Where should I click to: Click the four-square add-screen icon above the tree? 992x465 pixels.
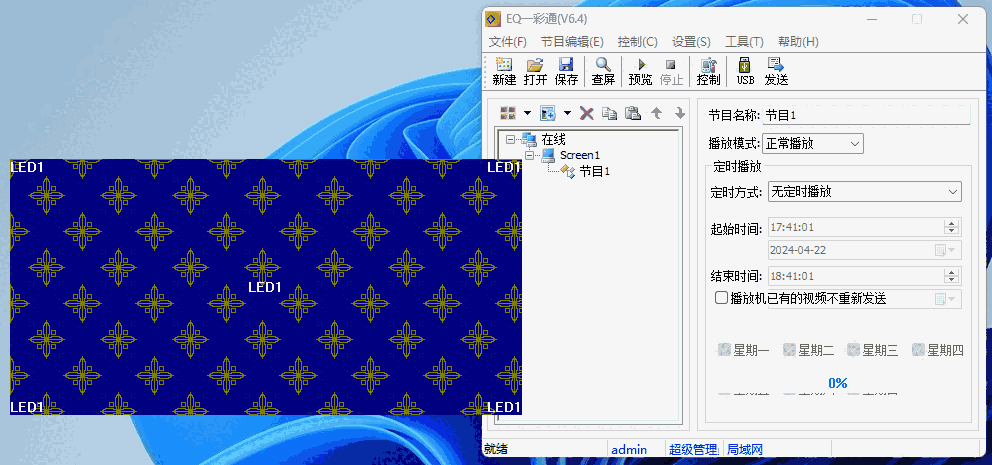508,113
